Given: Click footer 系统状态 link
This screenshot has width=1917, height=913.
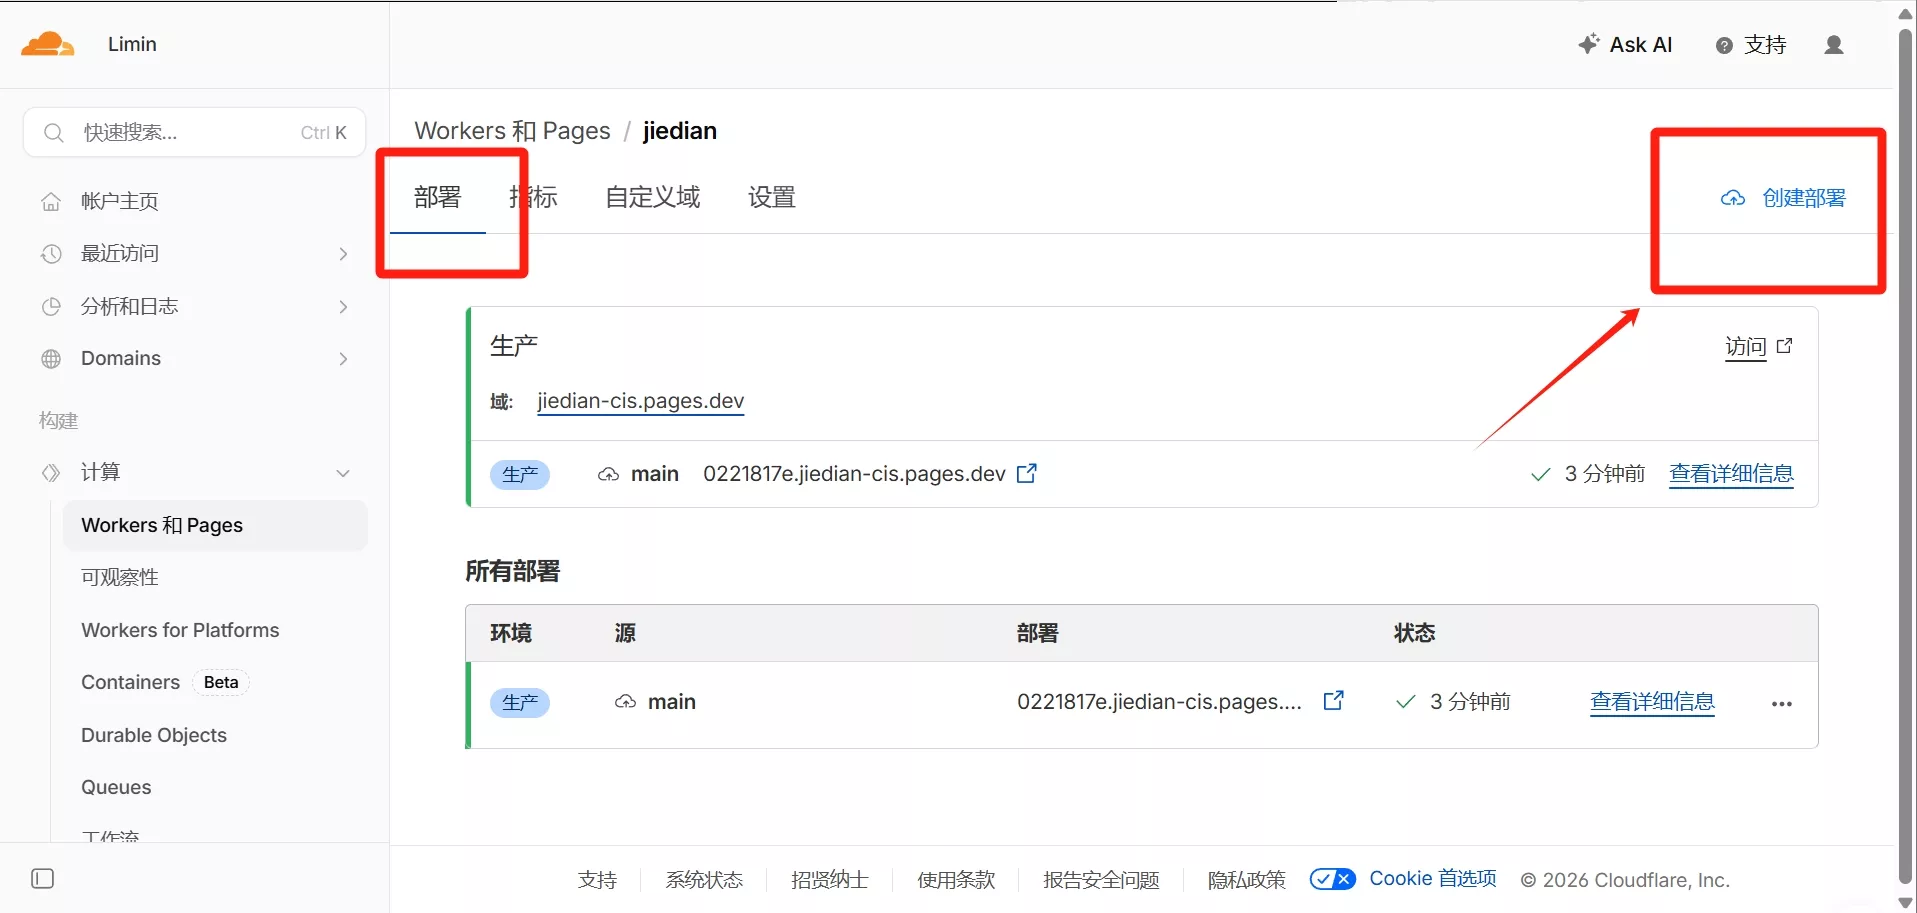Looking at the screenshot, I should (704, 880).
